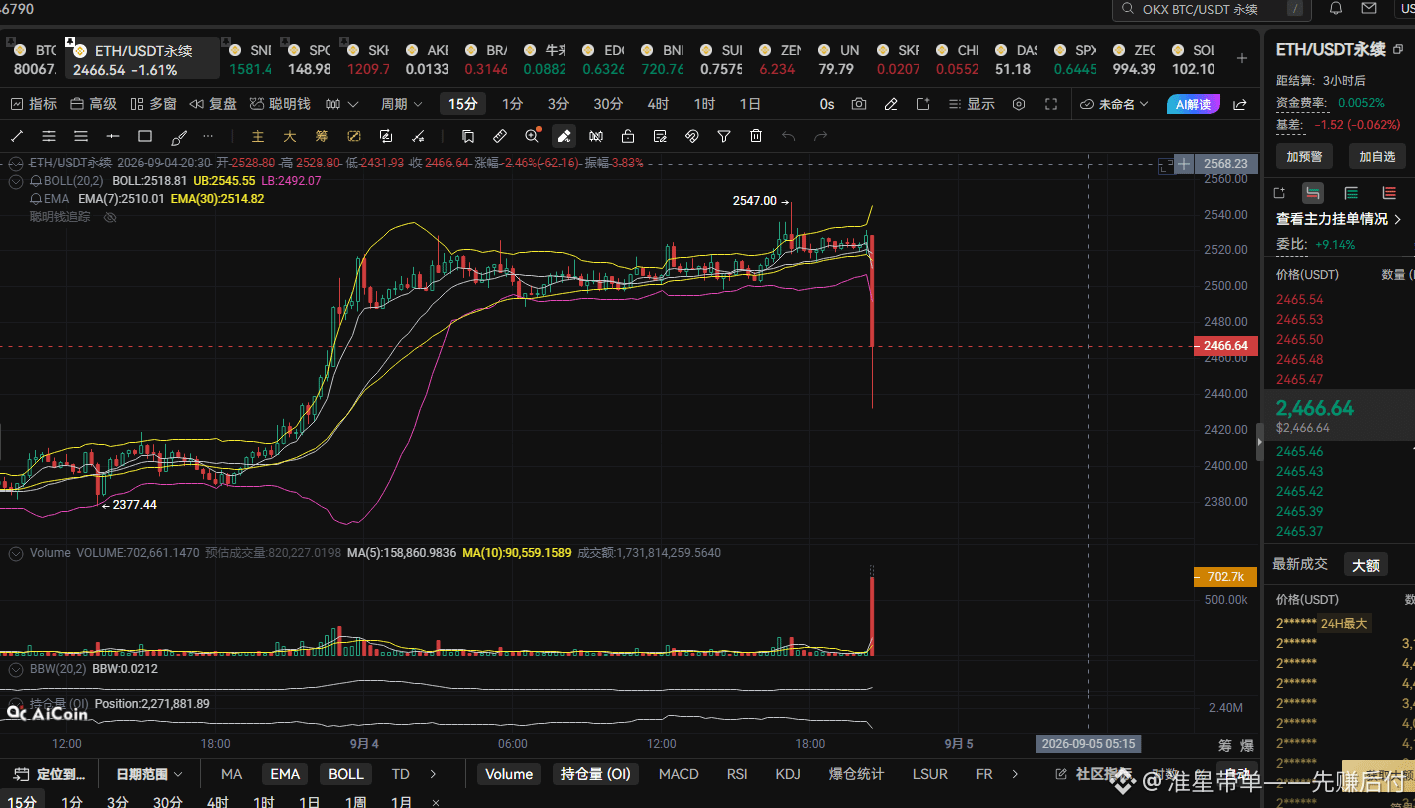The height and width of the screenshot is (808, 1415).
Task: Click the screenshot camera icon
Action: 859,104
